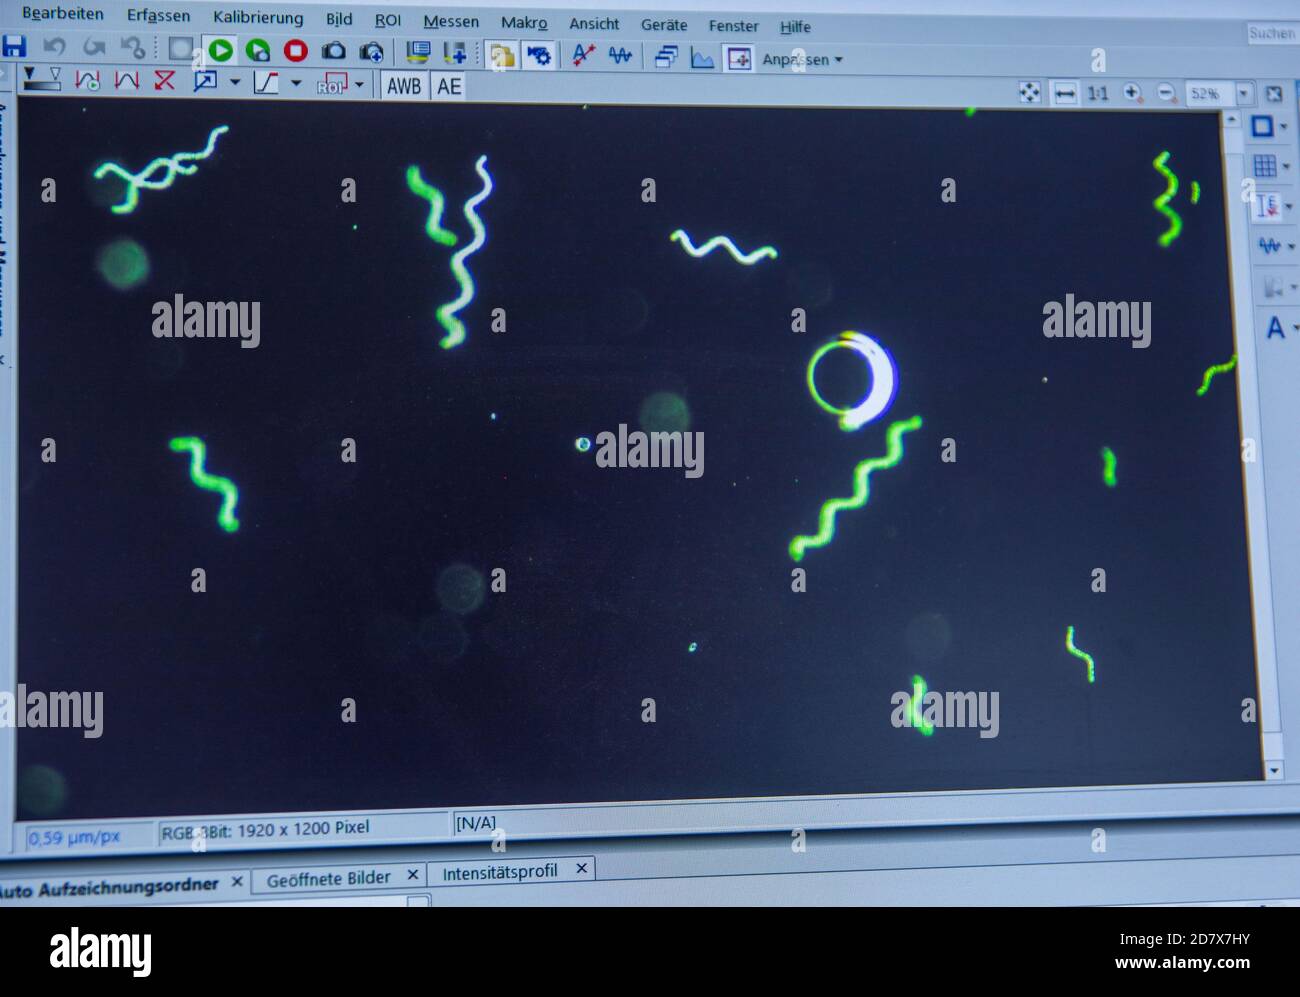1300x997 pixels.
Task: Click the black-white level gradient icon
Action: (x=41, y=79)
